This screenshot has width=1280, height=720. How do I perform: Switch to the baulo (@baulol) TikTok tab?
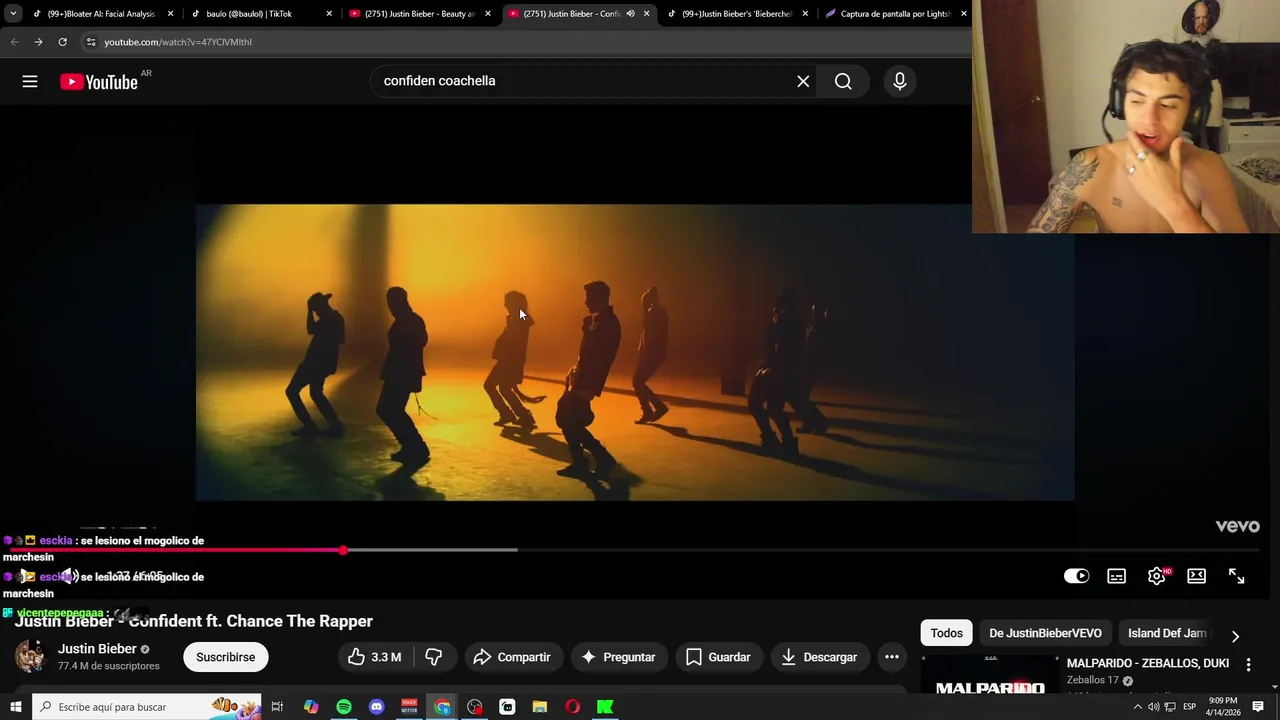(x=250, y=14)
